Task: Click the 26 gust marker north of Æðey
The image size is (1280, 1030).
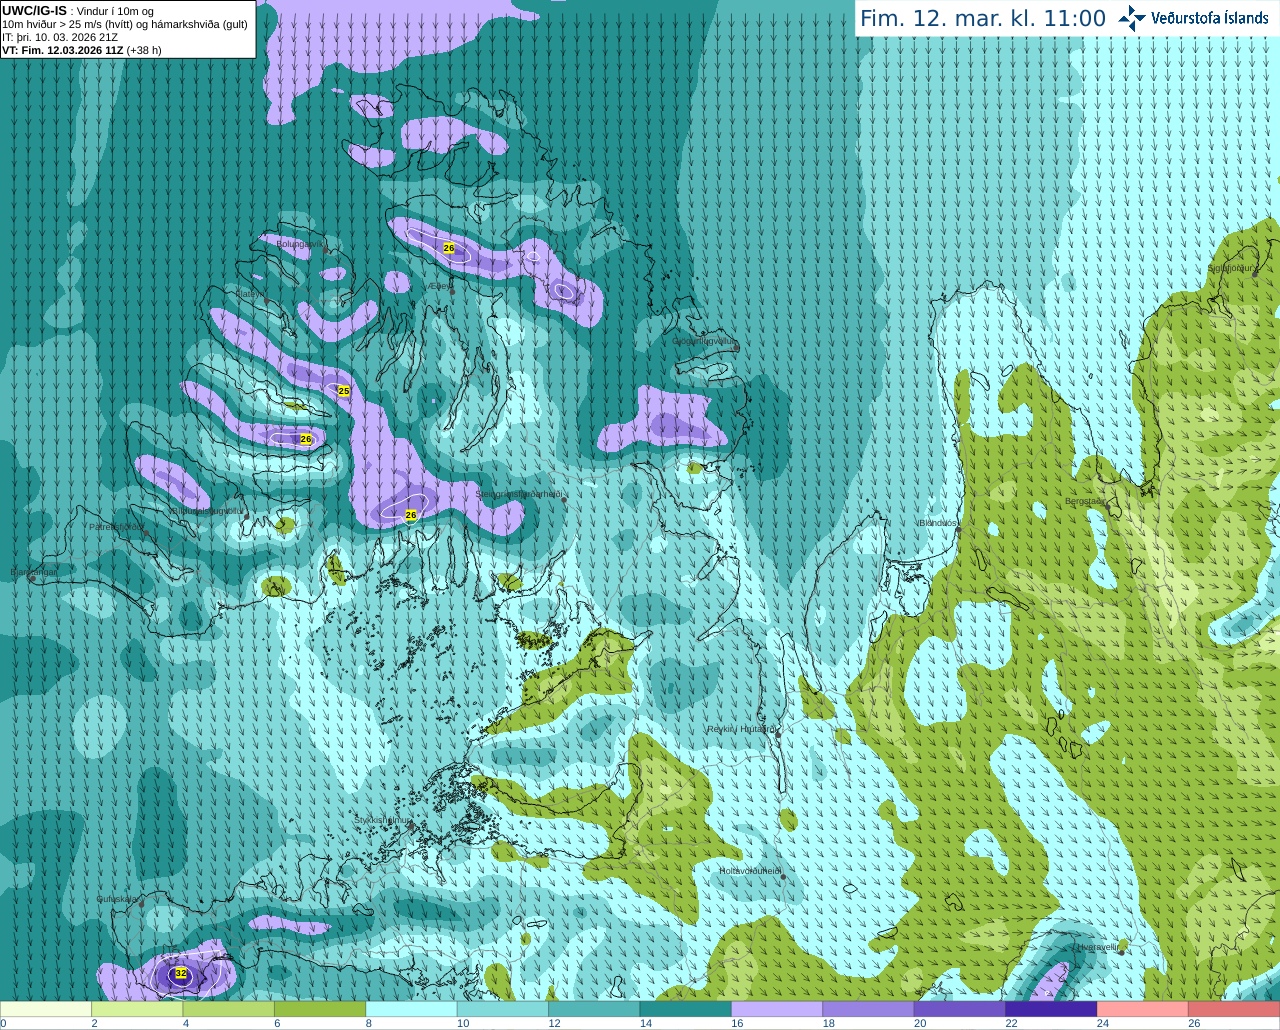Action: coord(449,247)
